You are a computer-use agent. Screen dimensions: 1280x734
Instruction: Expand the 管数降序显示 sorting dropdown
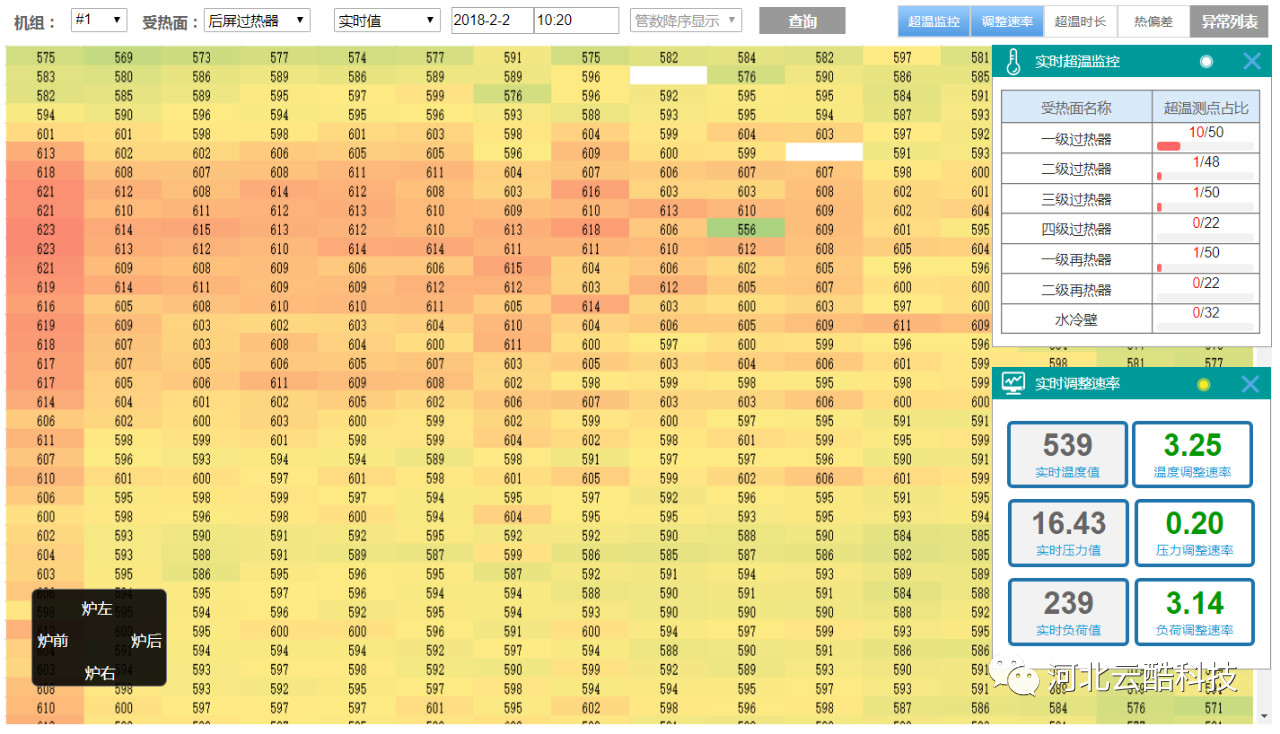[686, 20]
